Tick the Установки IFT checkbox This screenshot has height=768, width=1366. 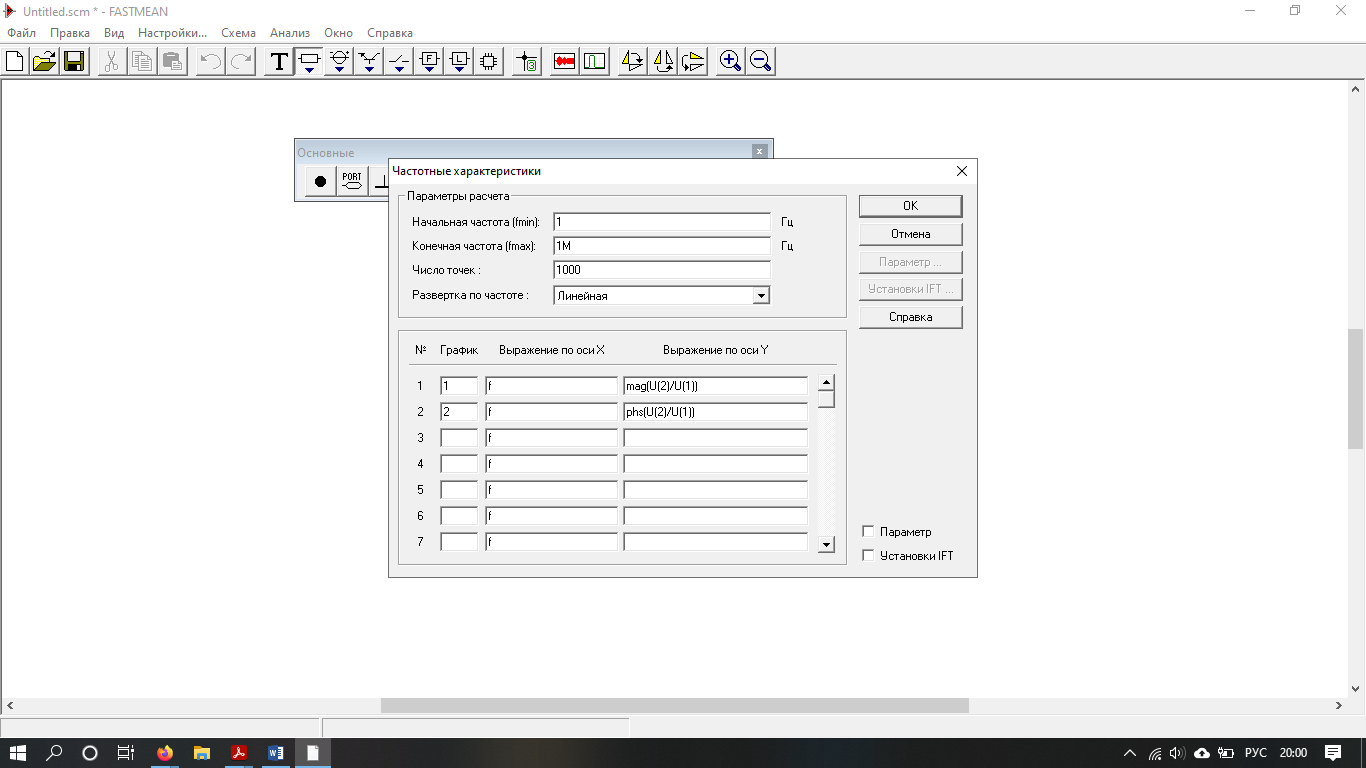[x=868, y=556]
